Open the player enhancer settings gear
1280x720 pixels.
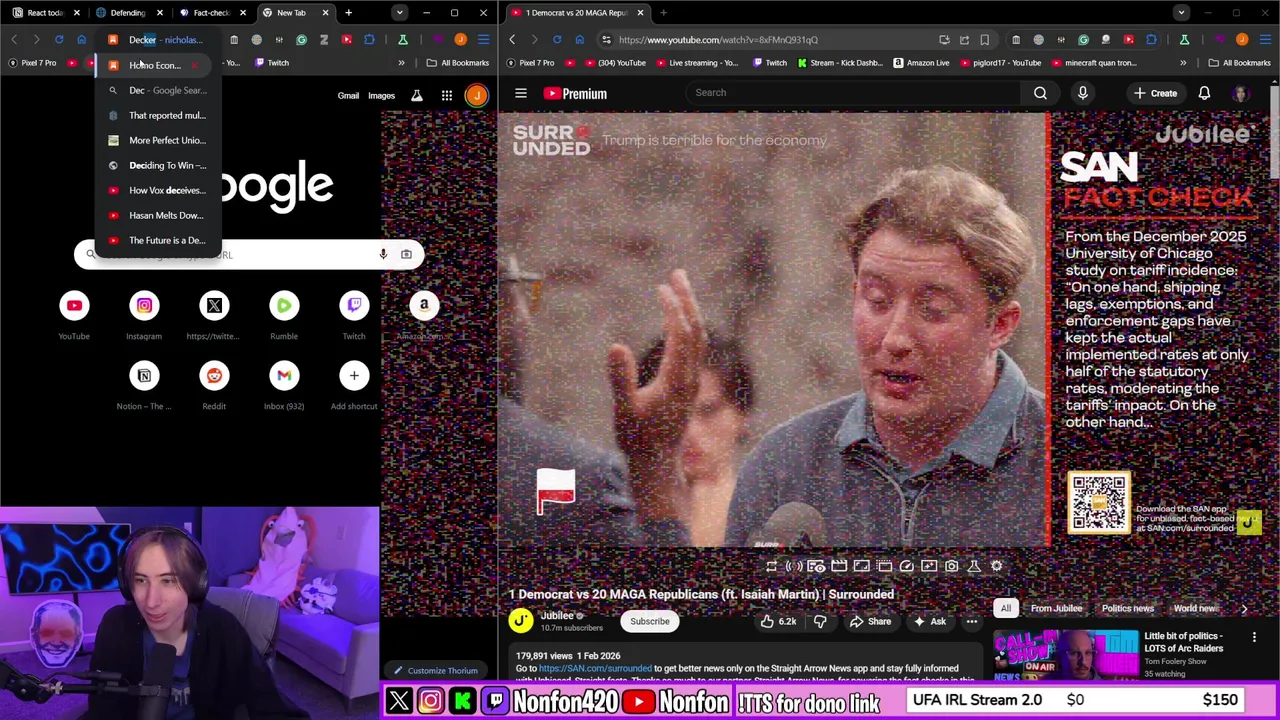pyautogui.click(x=996, y=566)
